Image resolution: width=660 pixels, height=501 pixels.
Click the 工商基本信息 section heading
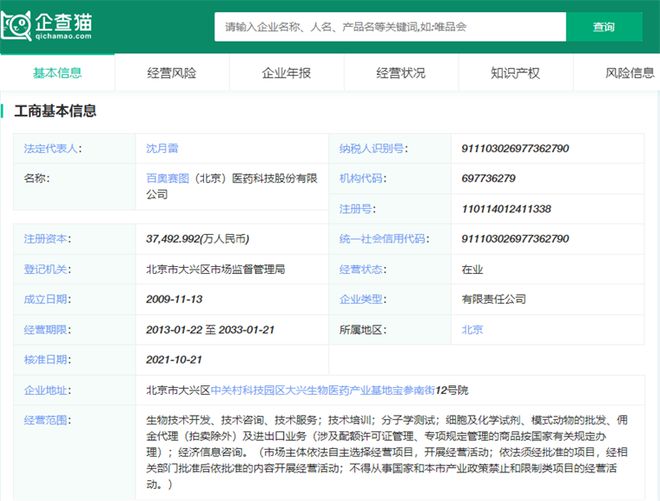tap(55, 111)
